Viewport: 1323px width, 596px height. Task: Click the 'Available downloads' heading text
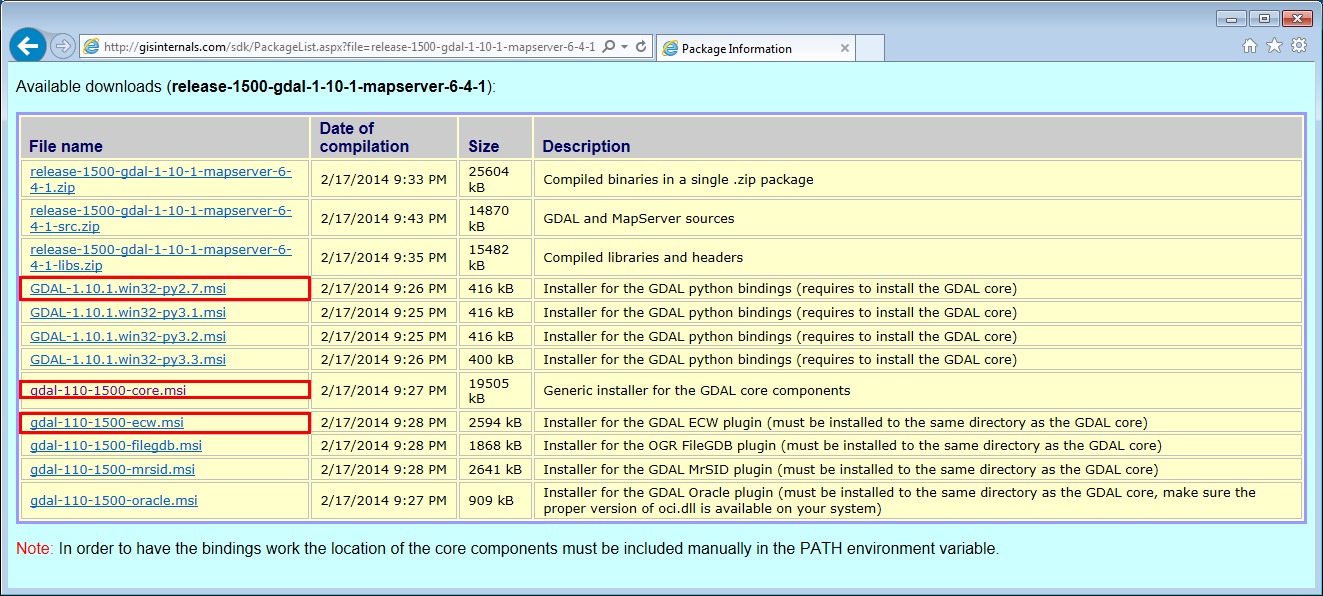[x=256, y=87]
